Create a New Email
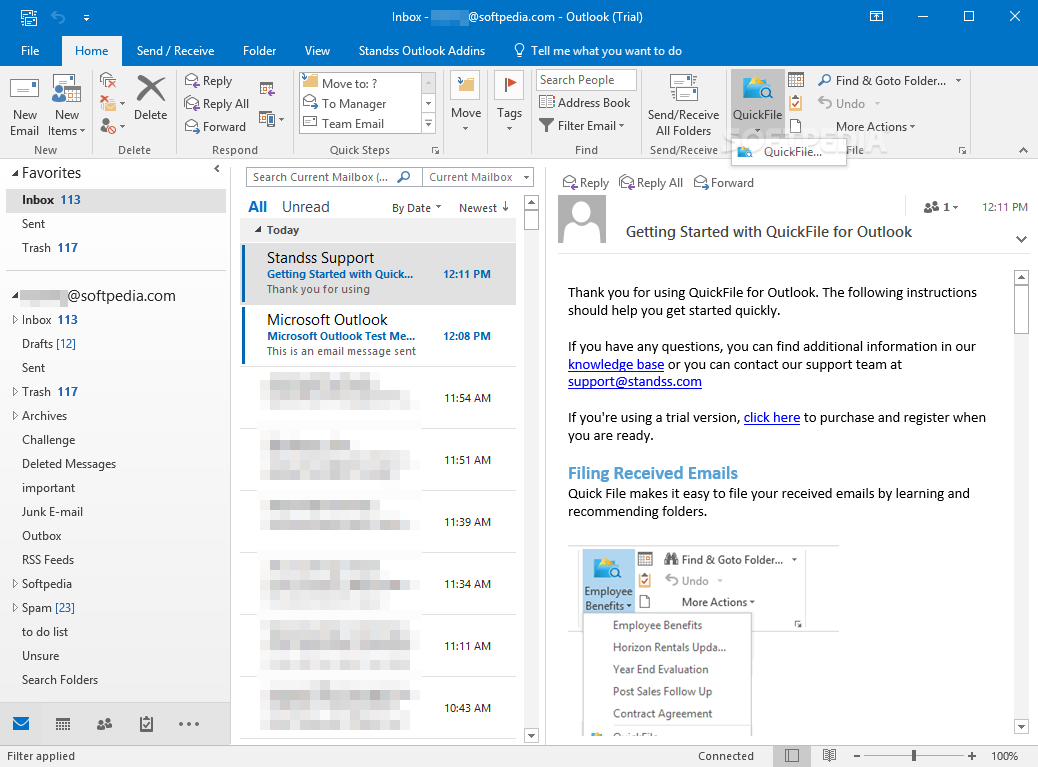 (x=24, y=106)
